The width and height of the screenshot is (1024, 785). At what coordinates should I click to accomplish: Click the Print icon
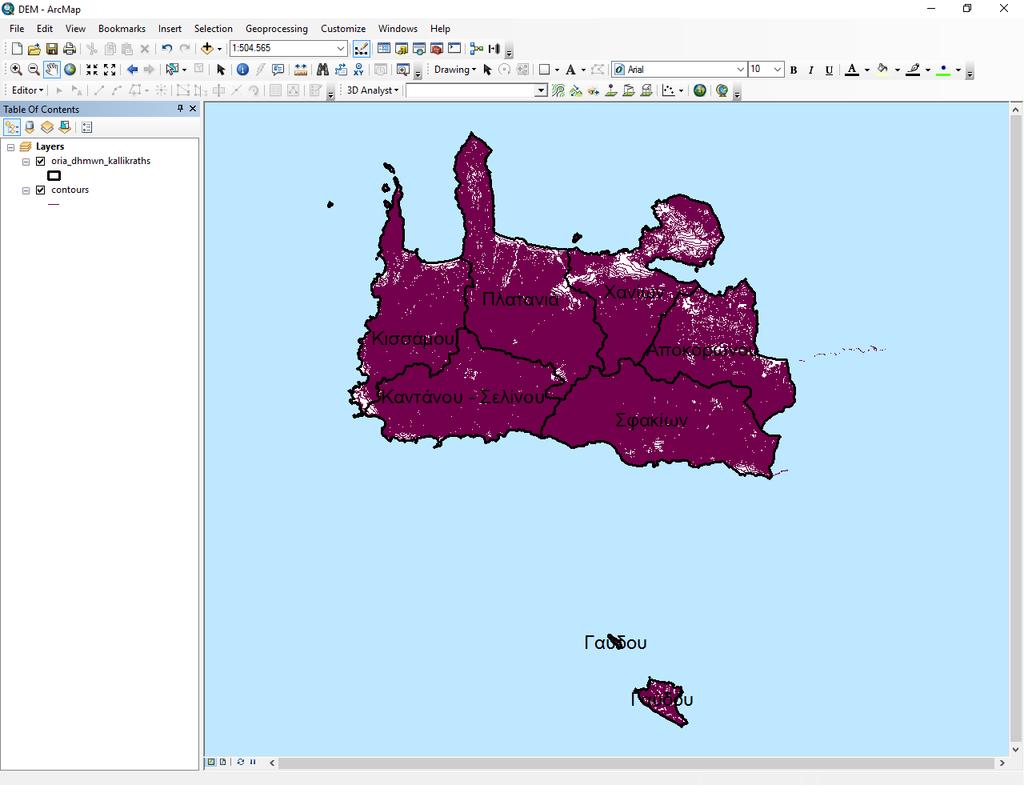point(69,48)
